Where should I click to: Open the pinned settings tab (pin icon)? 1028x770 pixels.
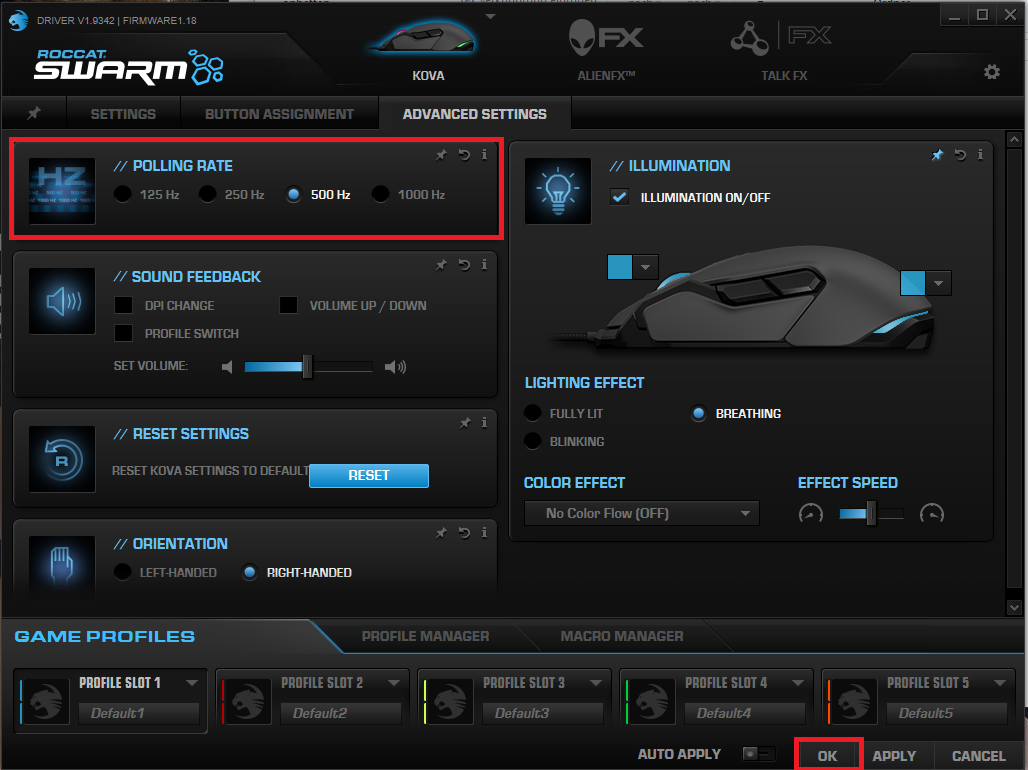click(x=34, y=113)
